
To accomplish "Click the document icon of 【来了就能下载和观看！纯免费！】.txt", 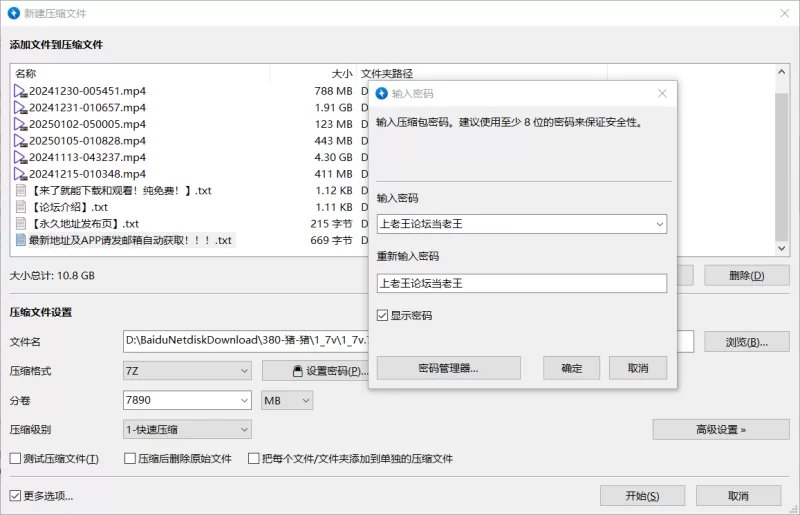I will coord(21,190).
